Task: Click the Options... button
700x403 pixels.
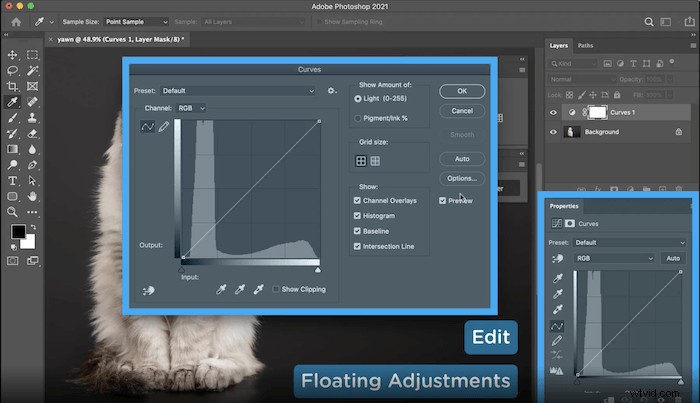Action: pos(462,179)
